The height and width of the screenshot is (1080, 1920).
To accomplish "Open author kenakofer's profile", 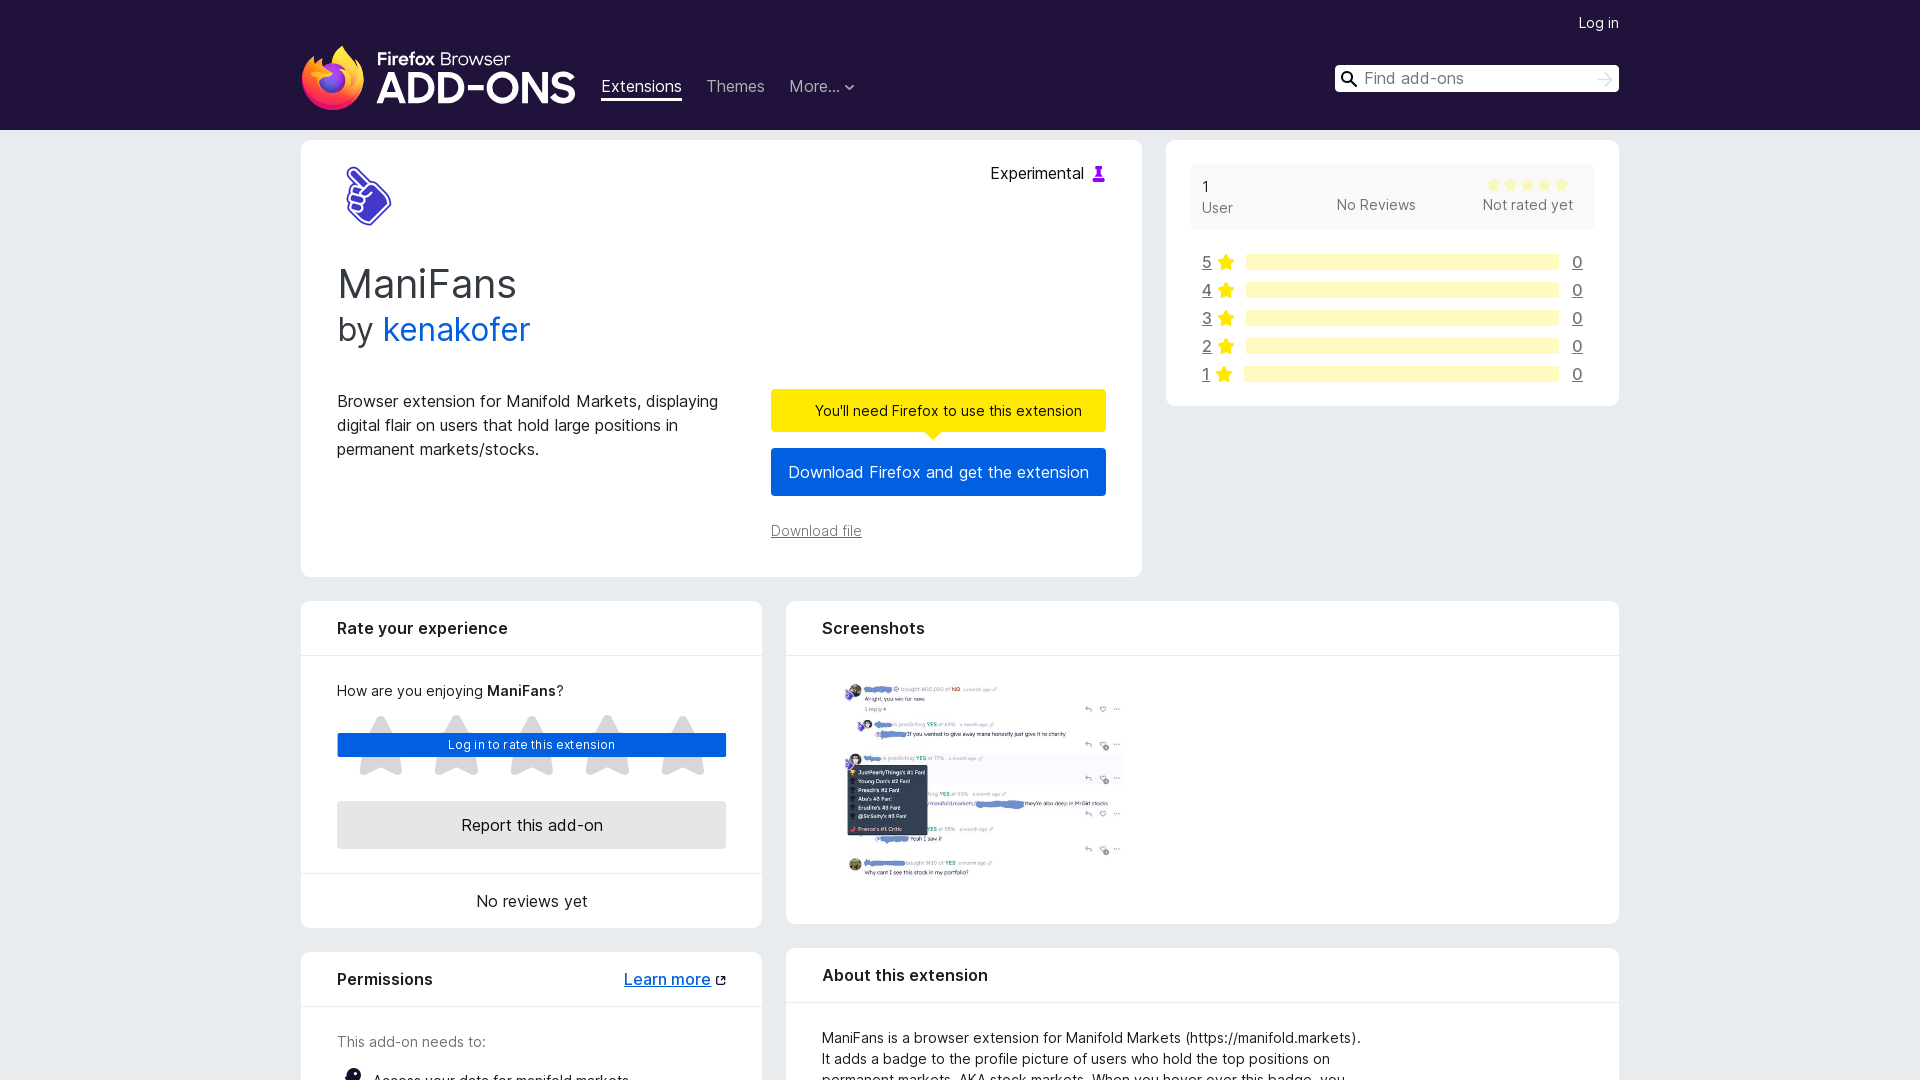I will [x=456, y=330].
